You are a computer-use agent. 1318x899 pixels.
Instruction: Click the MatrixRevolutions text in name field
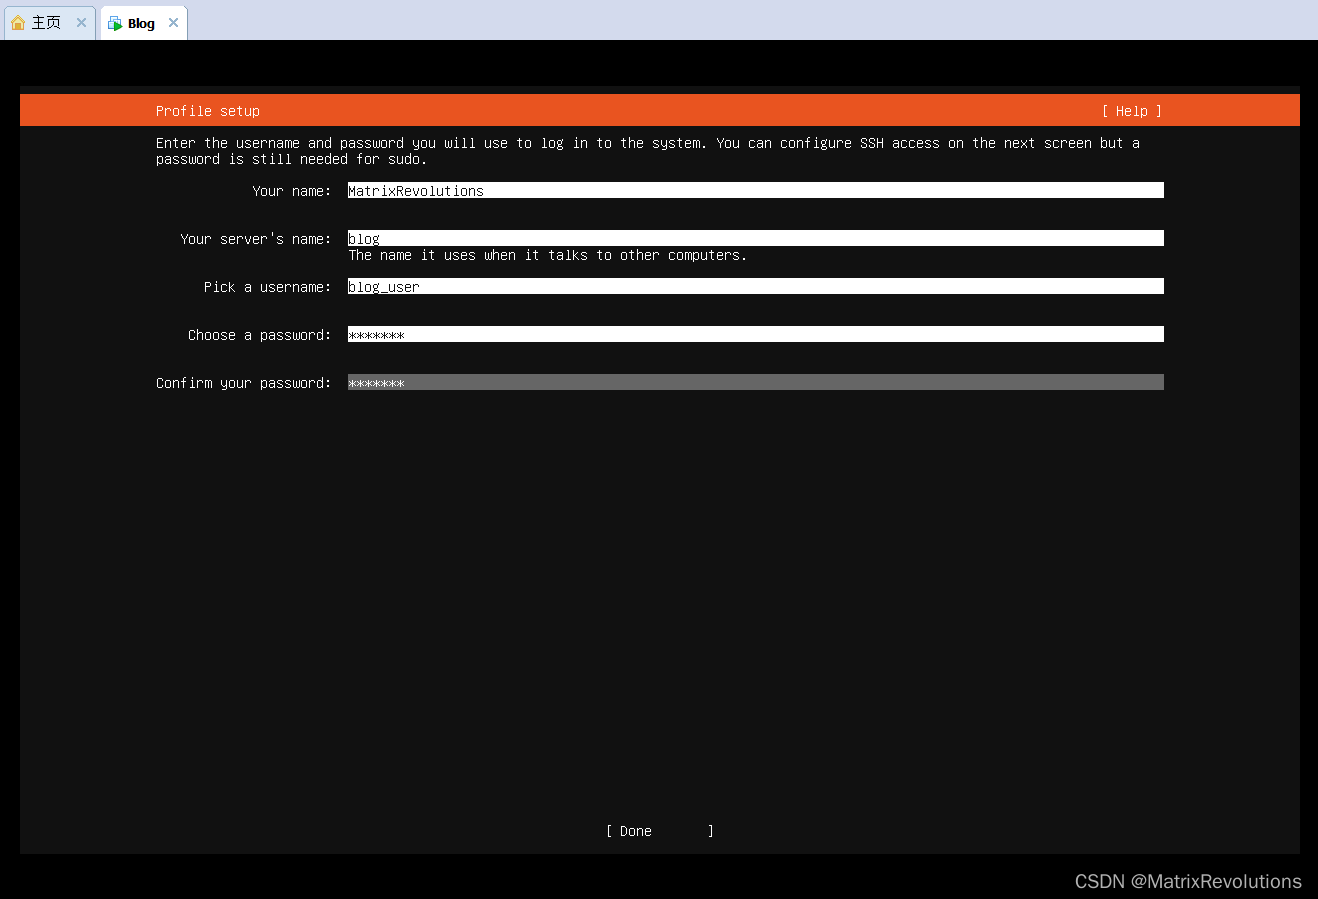415,190
